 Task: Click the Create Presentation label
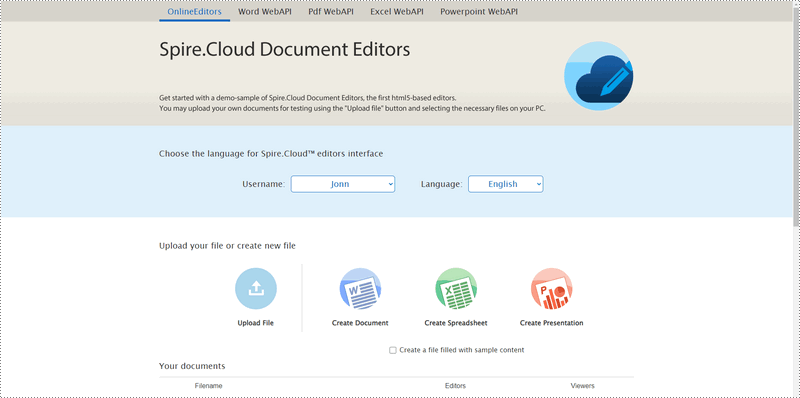pos(552,323)
